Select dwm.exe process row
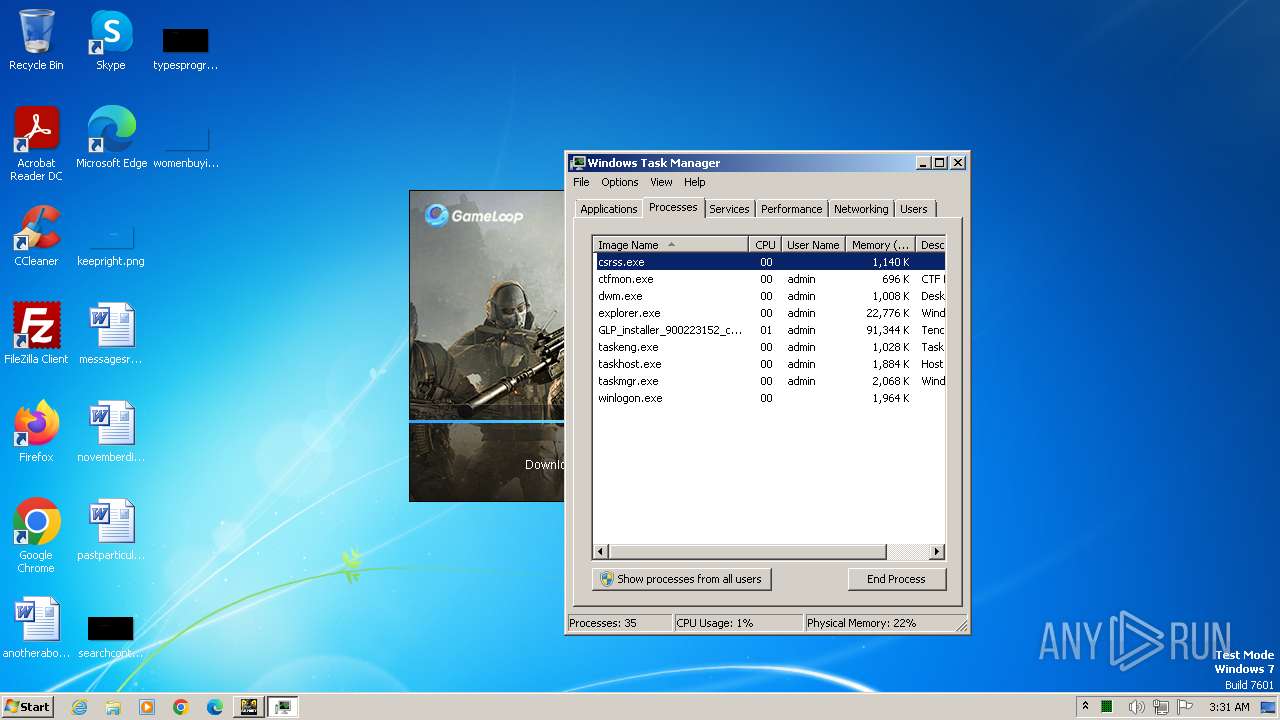Image resolution: width=1280 pixels, height=720 pixels. click(769, 296)
